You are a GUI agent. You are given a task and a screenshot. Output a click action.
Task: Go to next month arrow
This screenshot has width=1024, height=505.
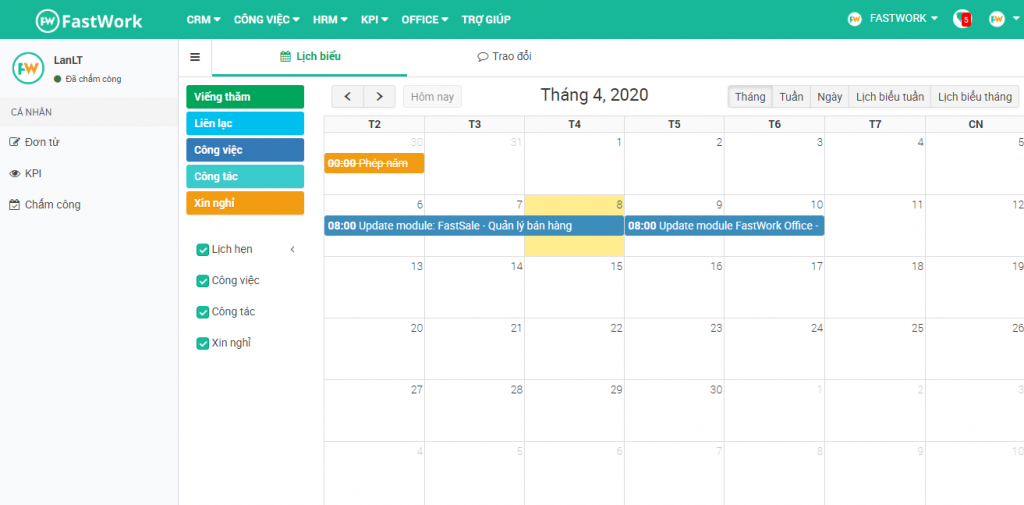tap(379, 97)
